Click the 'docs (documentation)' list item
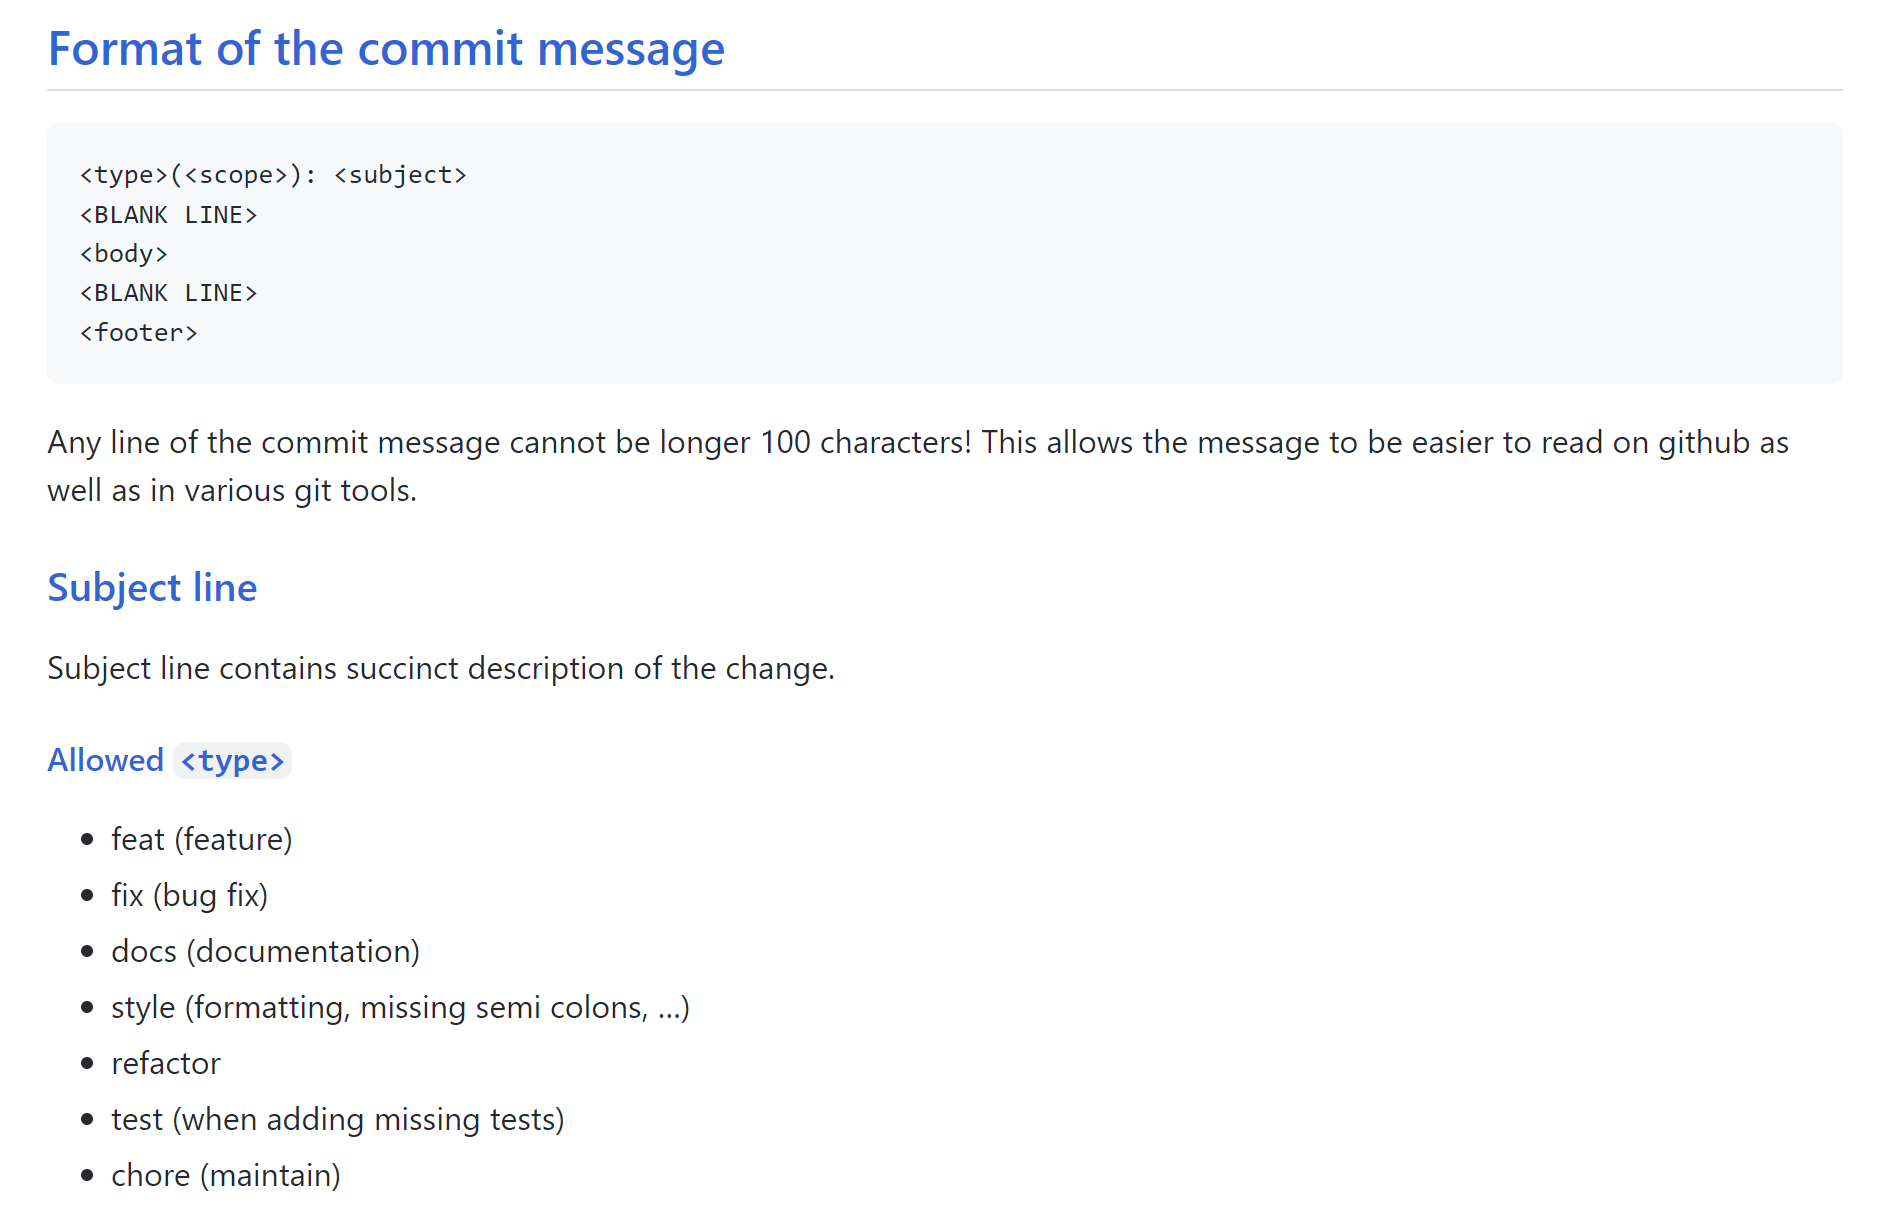Viewport: 1891px width, 1220px height. coord(265,952)
